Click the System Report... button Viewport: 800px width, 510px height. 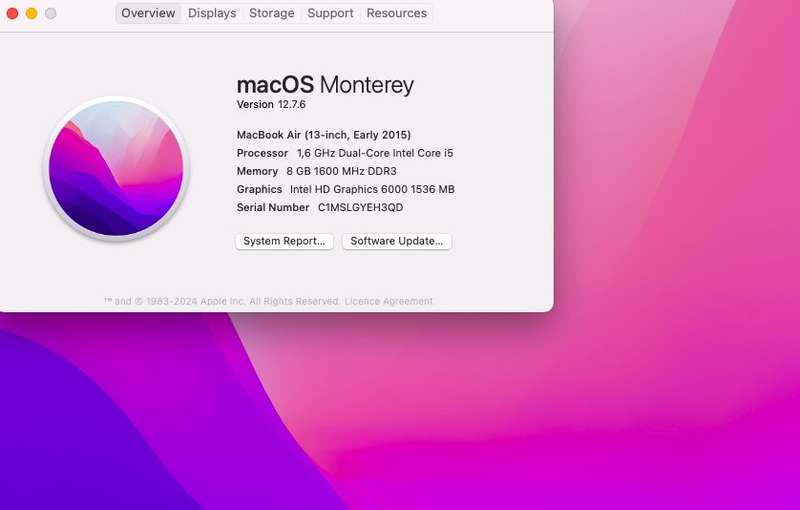tap(284, 241)
